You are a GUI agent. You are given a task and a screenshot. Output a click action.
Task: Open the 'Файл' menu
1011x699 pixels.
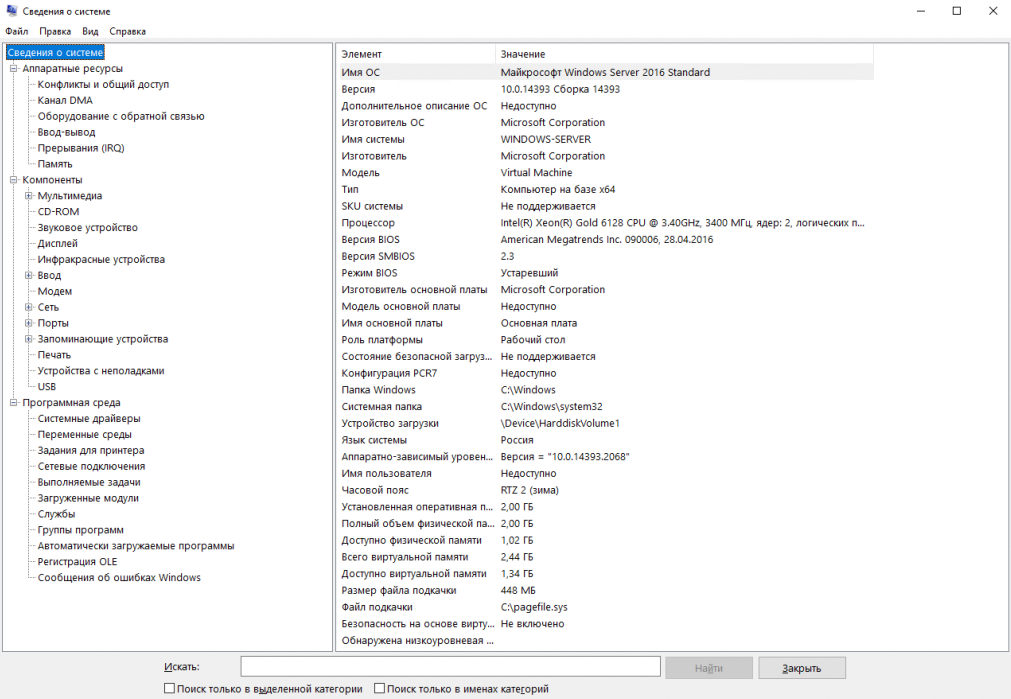tap(17, 31)
